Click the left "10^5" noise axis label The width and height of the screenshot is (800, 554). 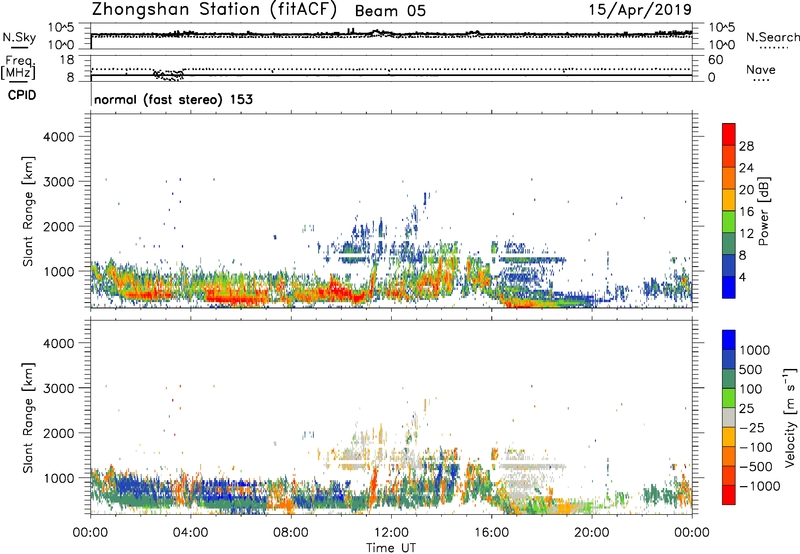coord(61,27)
